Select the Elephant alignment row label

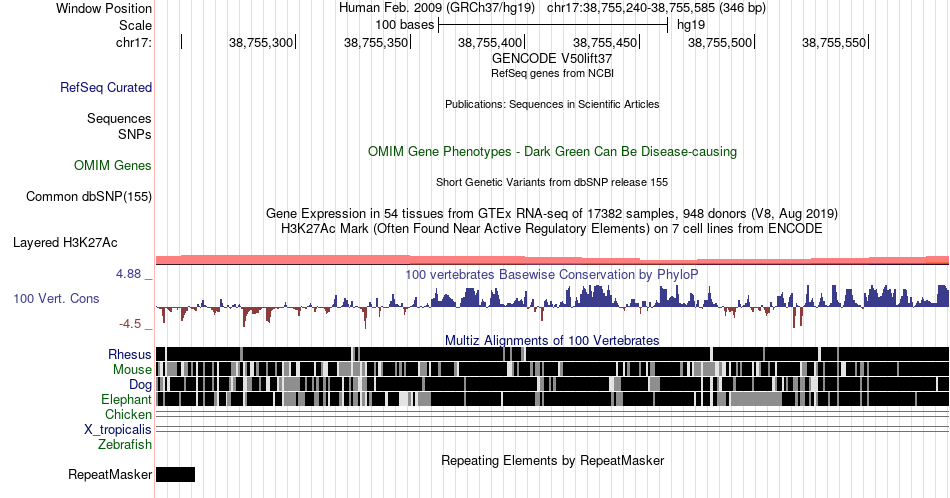127,399
